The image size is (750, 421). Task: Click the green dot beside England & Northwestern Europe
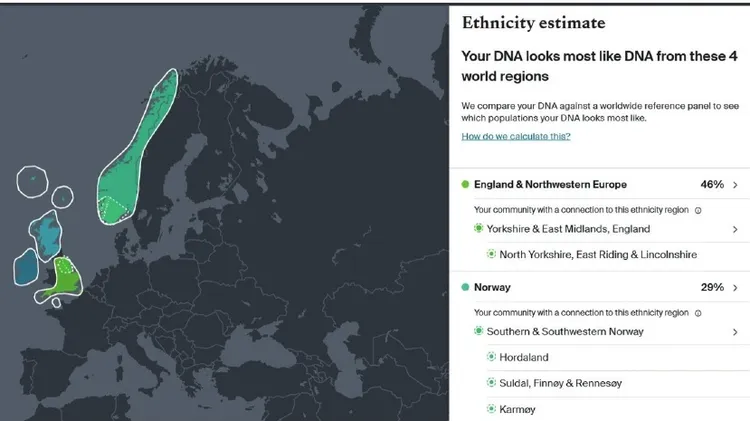pos(465,184)
